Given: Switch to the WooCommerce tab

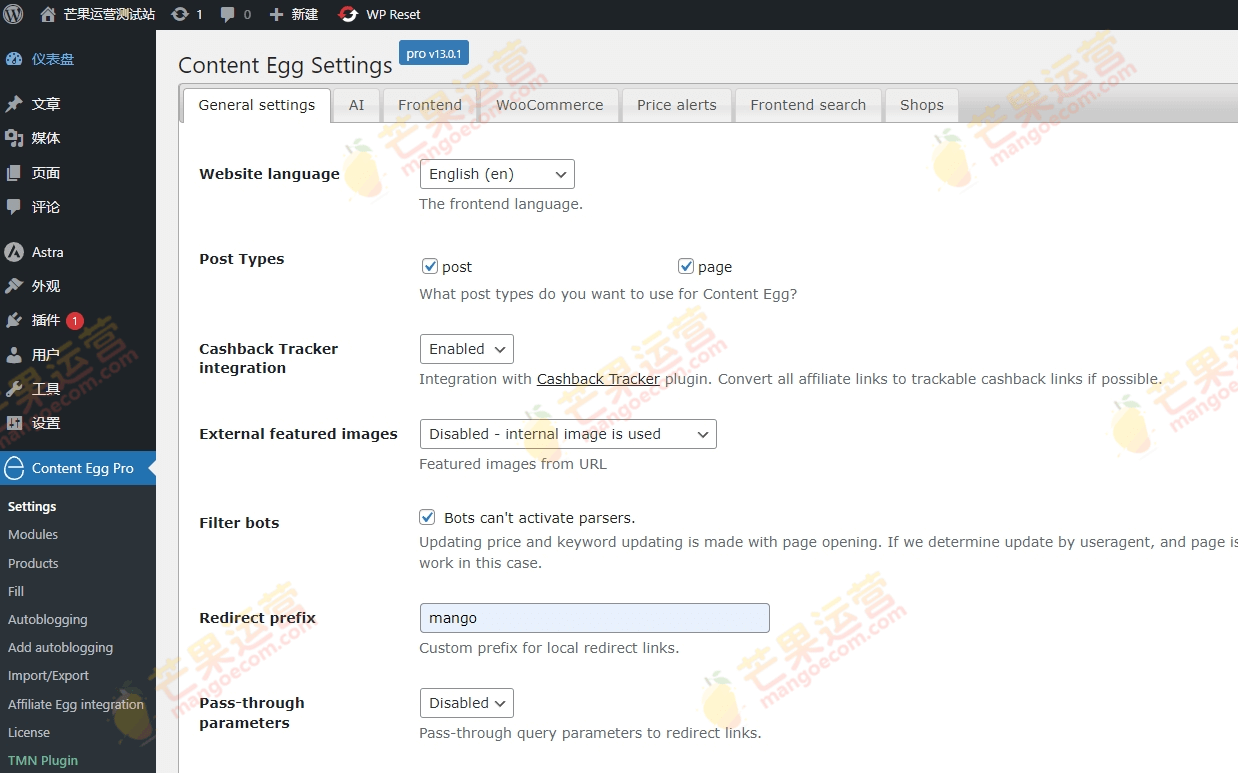Looking at the screenshot, I should click(549, 104).
